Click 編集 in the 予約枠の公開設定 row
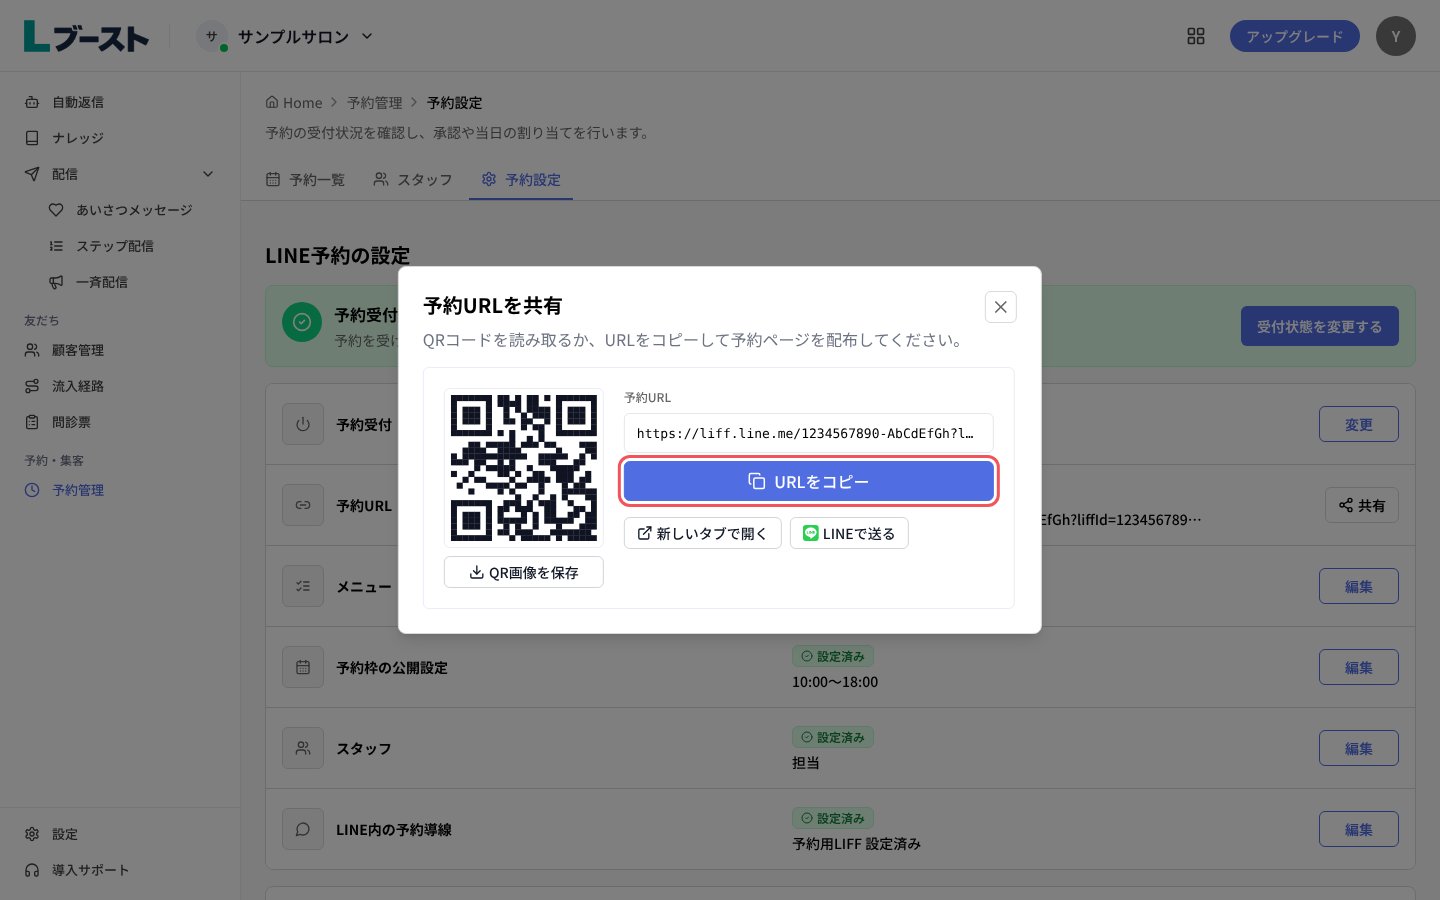This screenshot has width=1440, height=900. (1358, 667)
